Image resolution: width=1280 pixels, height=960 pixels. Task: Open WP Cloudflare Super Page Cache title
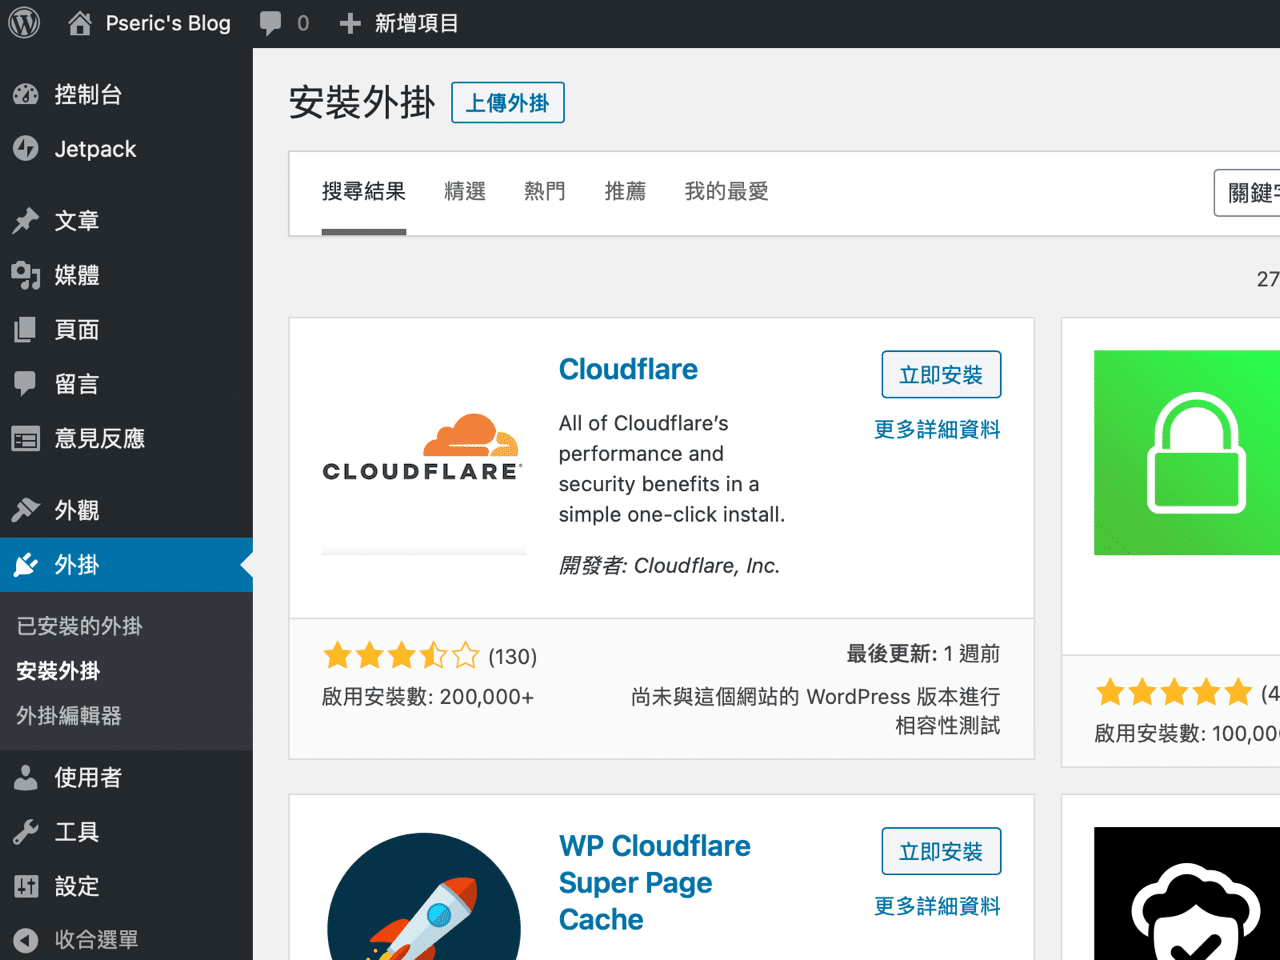(655, 883)
